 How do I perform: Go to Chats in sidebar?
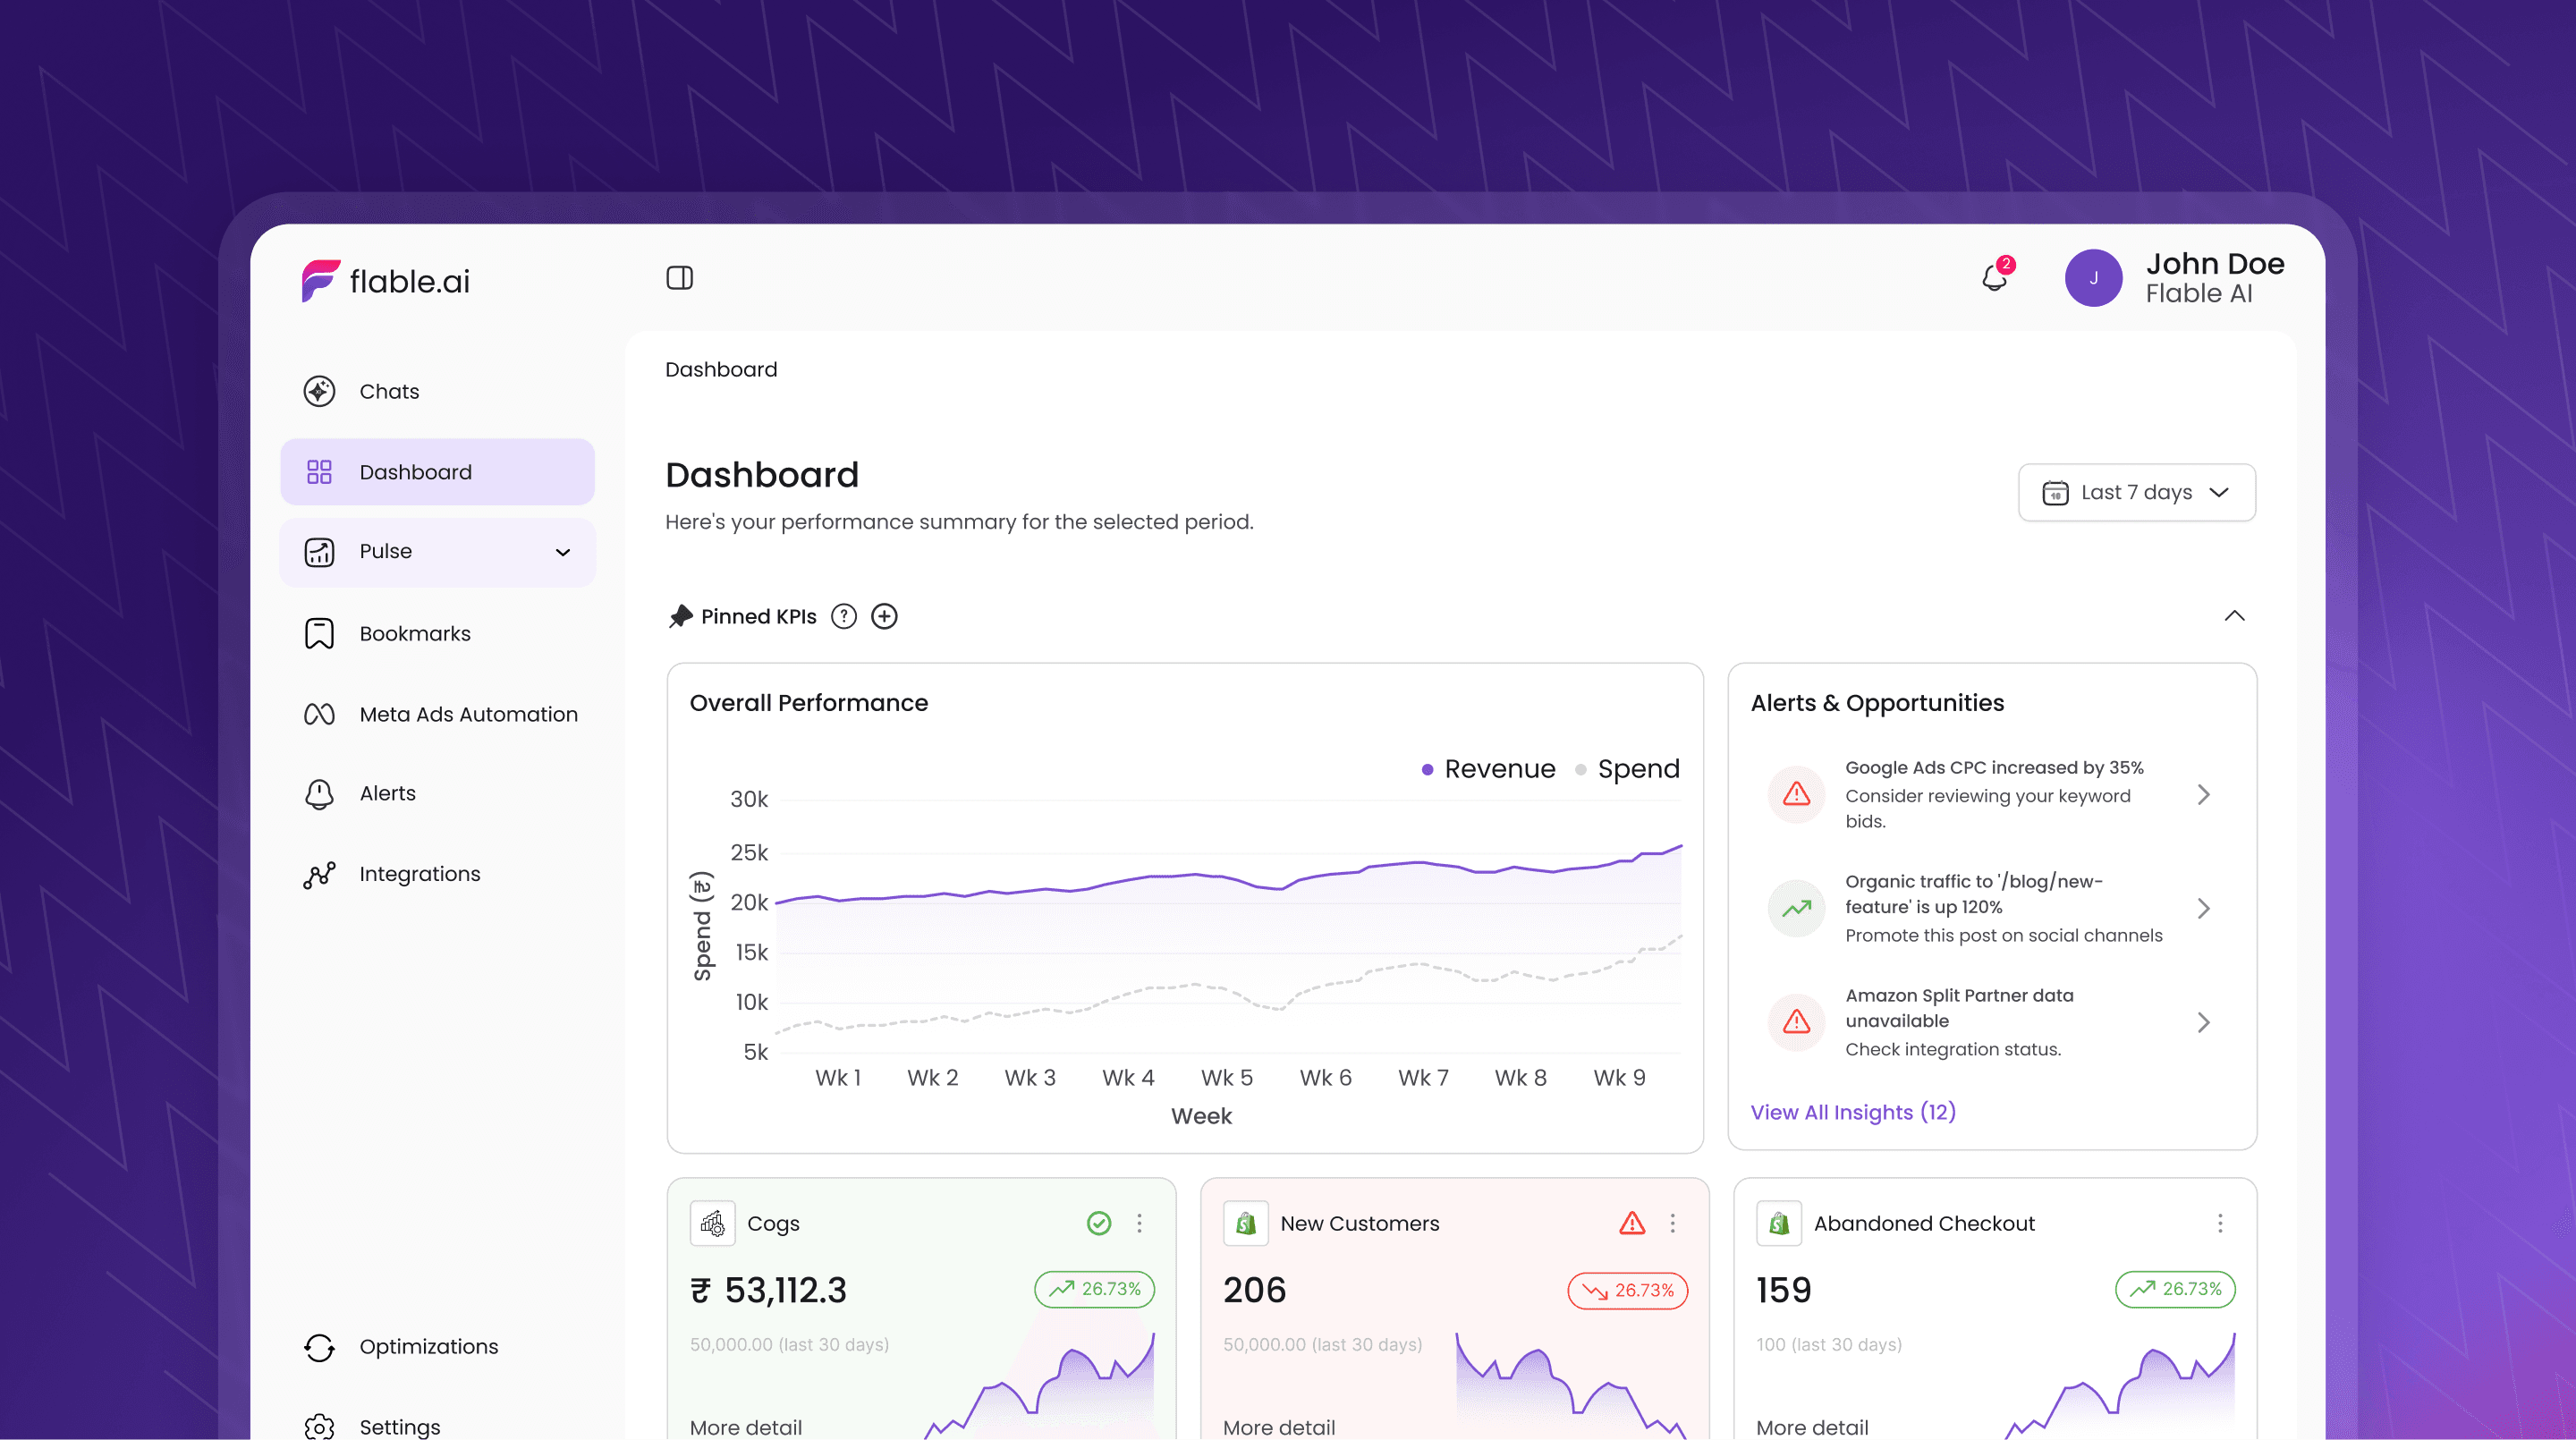click(x=389, y=391)
